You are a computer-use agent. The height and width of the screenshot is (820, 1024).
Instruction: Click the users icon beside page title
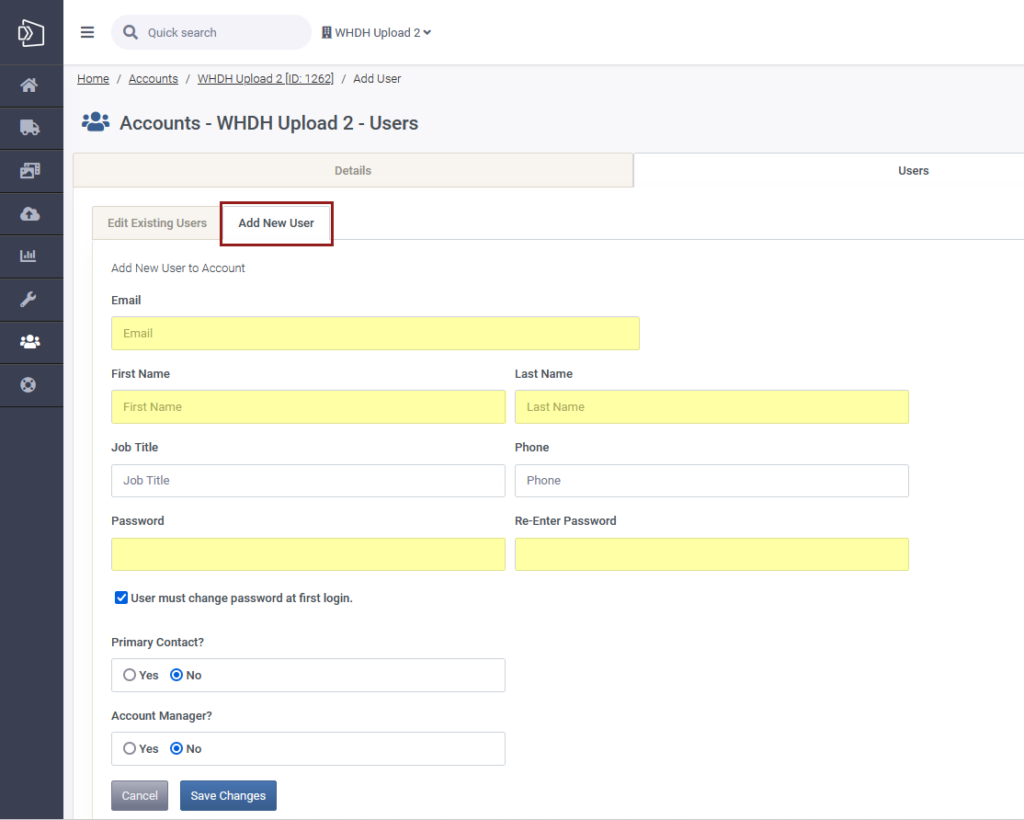95,122
